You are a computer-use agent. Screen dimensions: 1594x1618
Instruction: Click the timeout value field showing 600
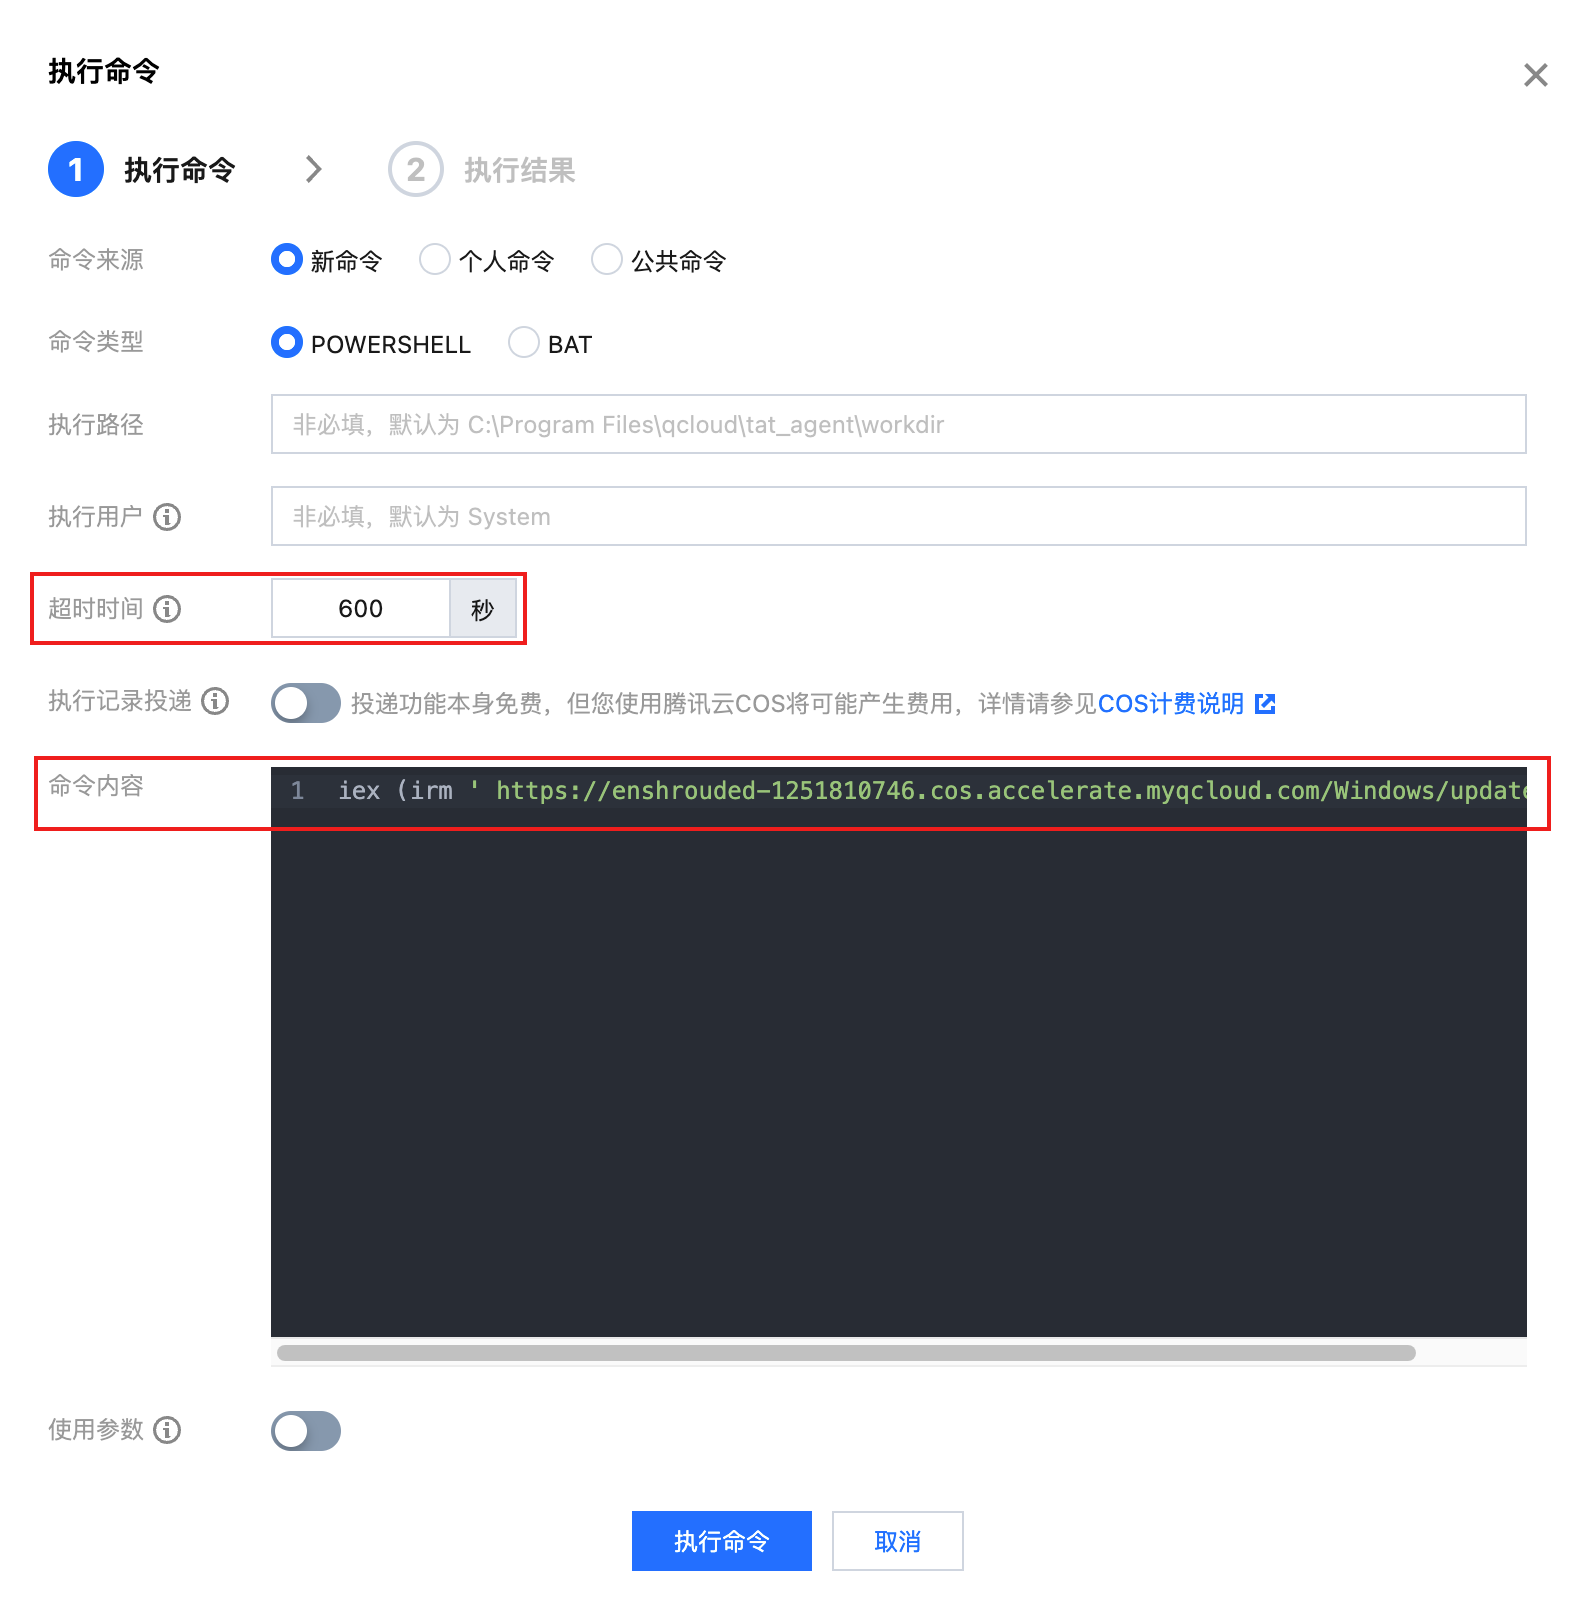click(x=361, y=608)
